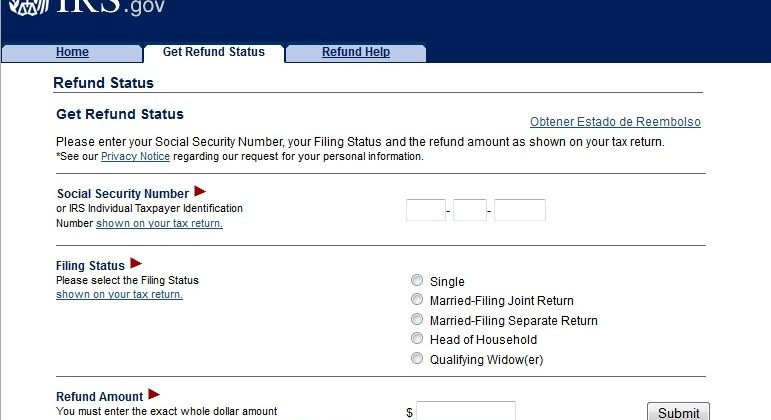Select the Single filing status
The height and width of the screenshot is (420, 771).
click(x=417, y=280)
